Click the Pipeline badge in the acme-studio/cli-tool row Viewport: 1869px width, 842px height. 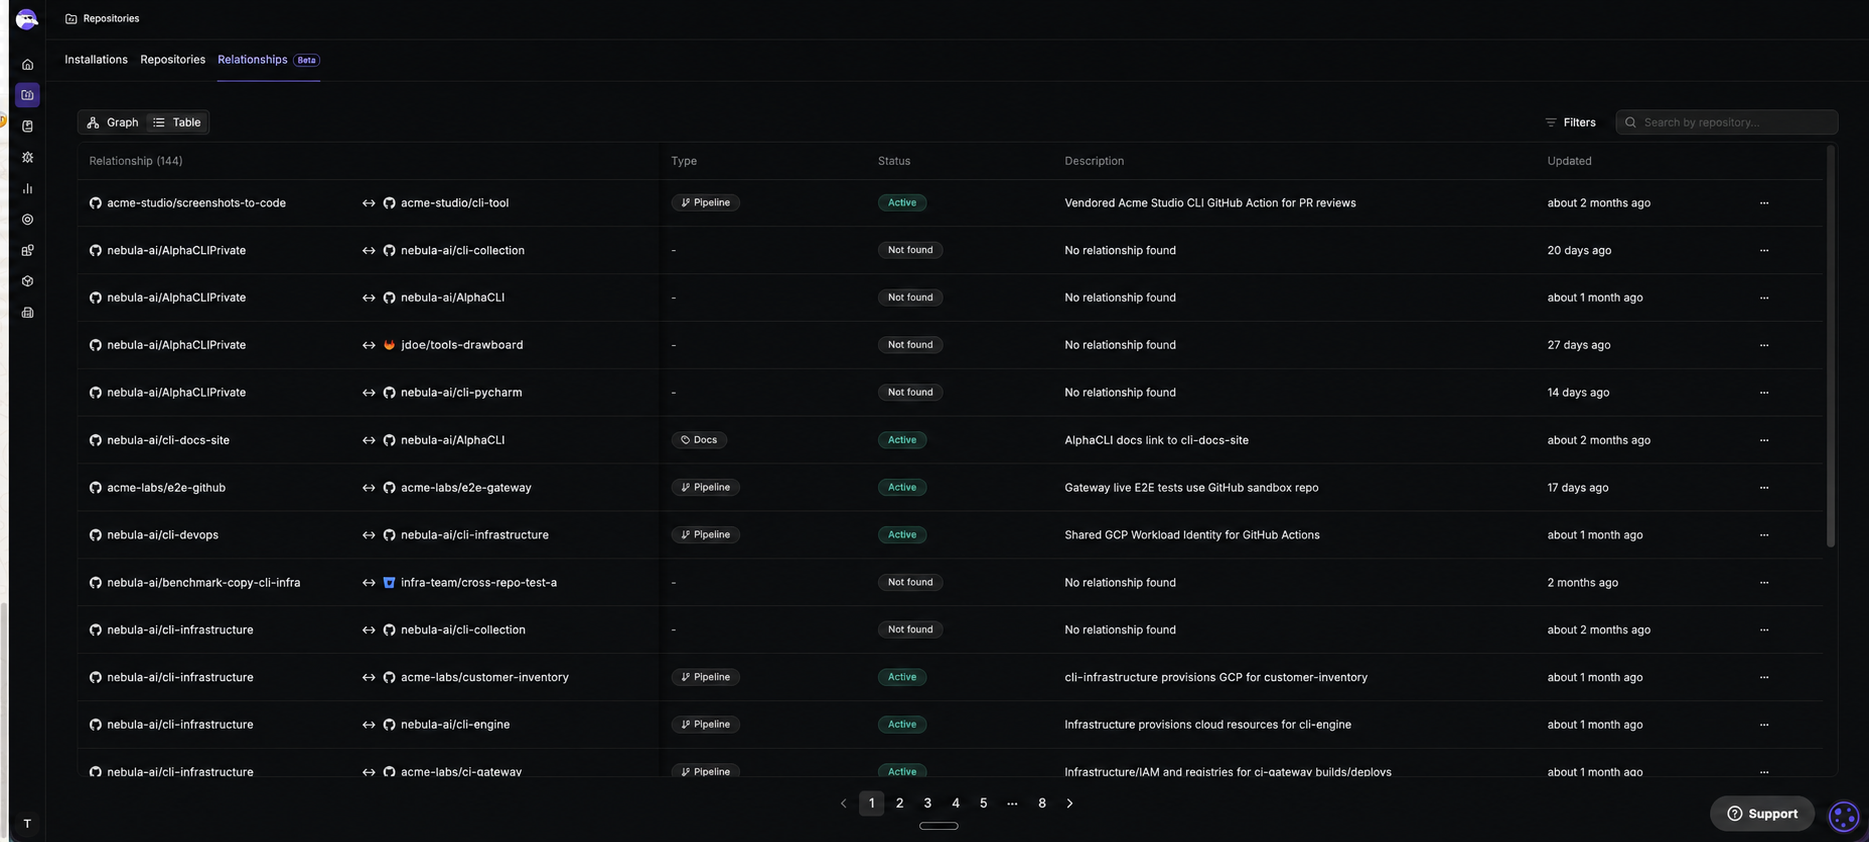[705, 203]
